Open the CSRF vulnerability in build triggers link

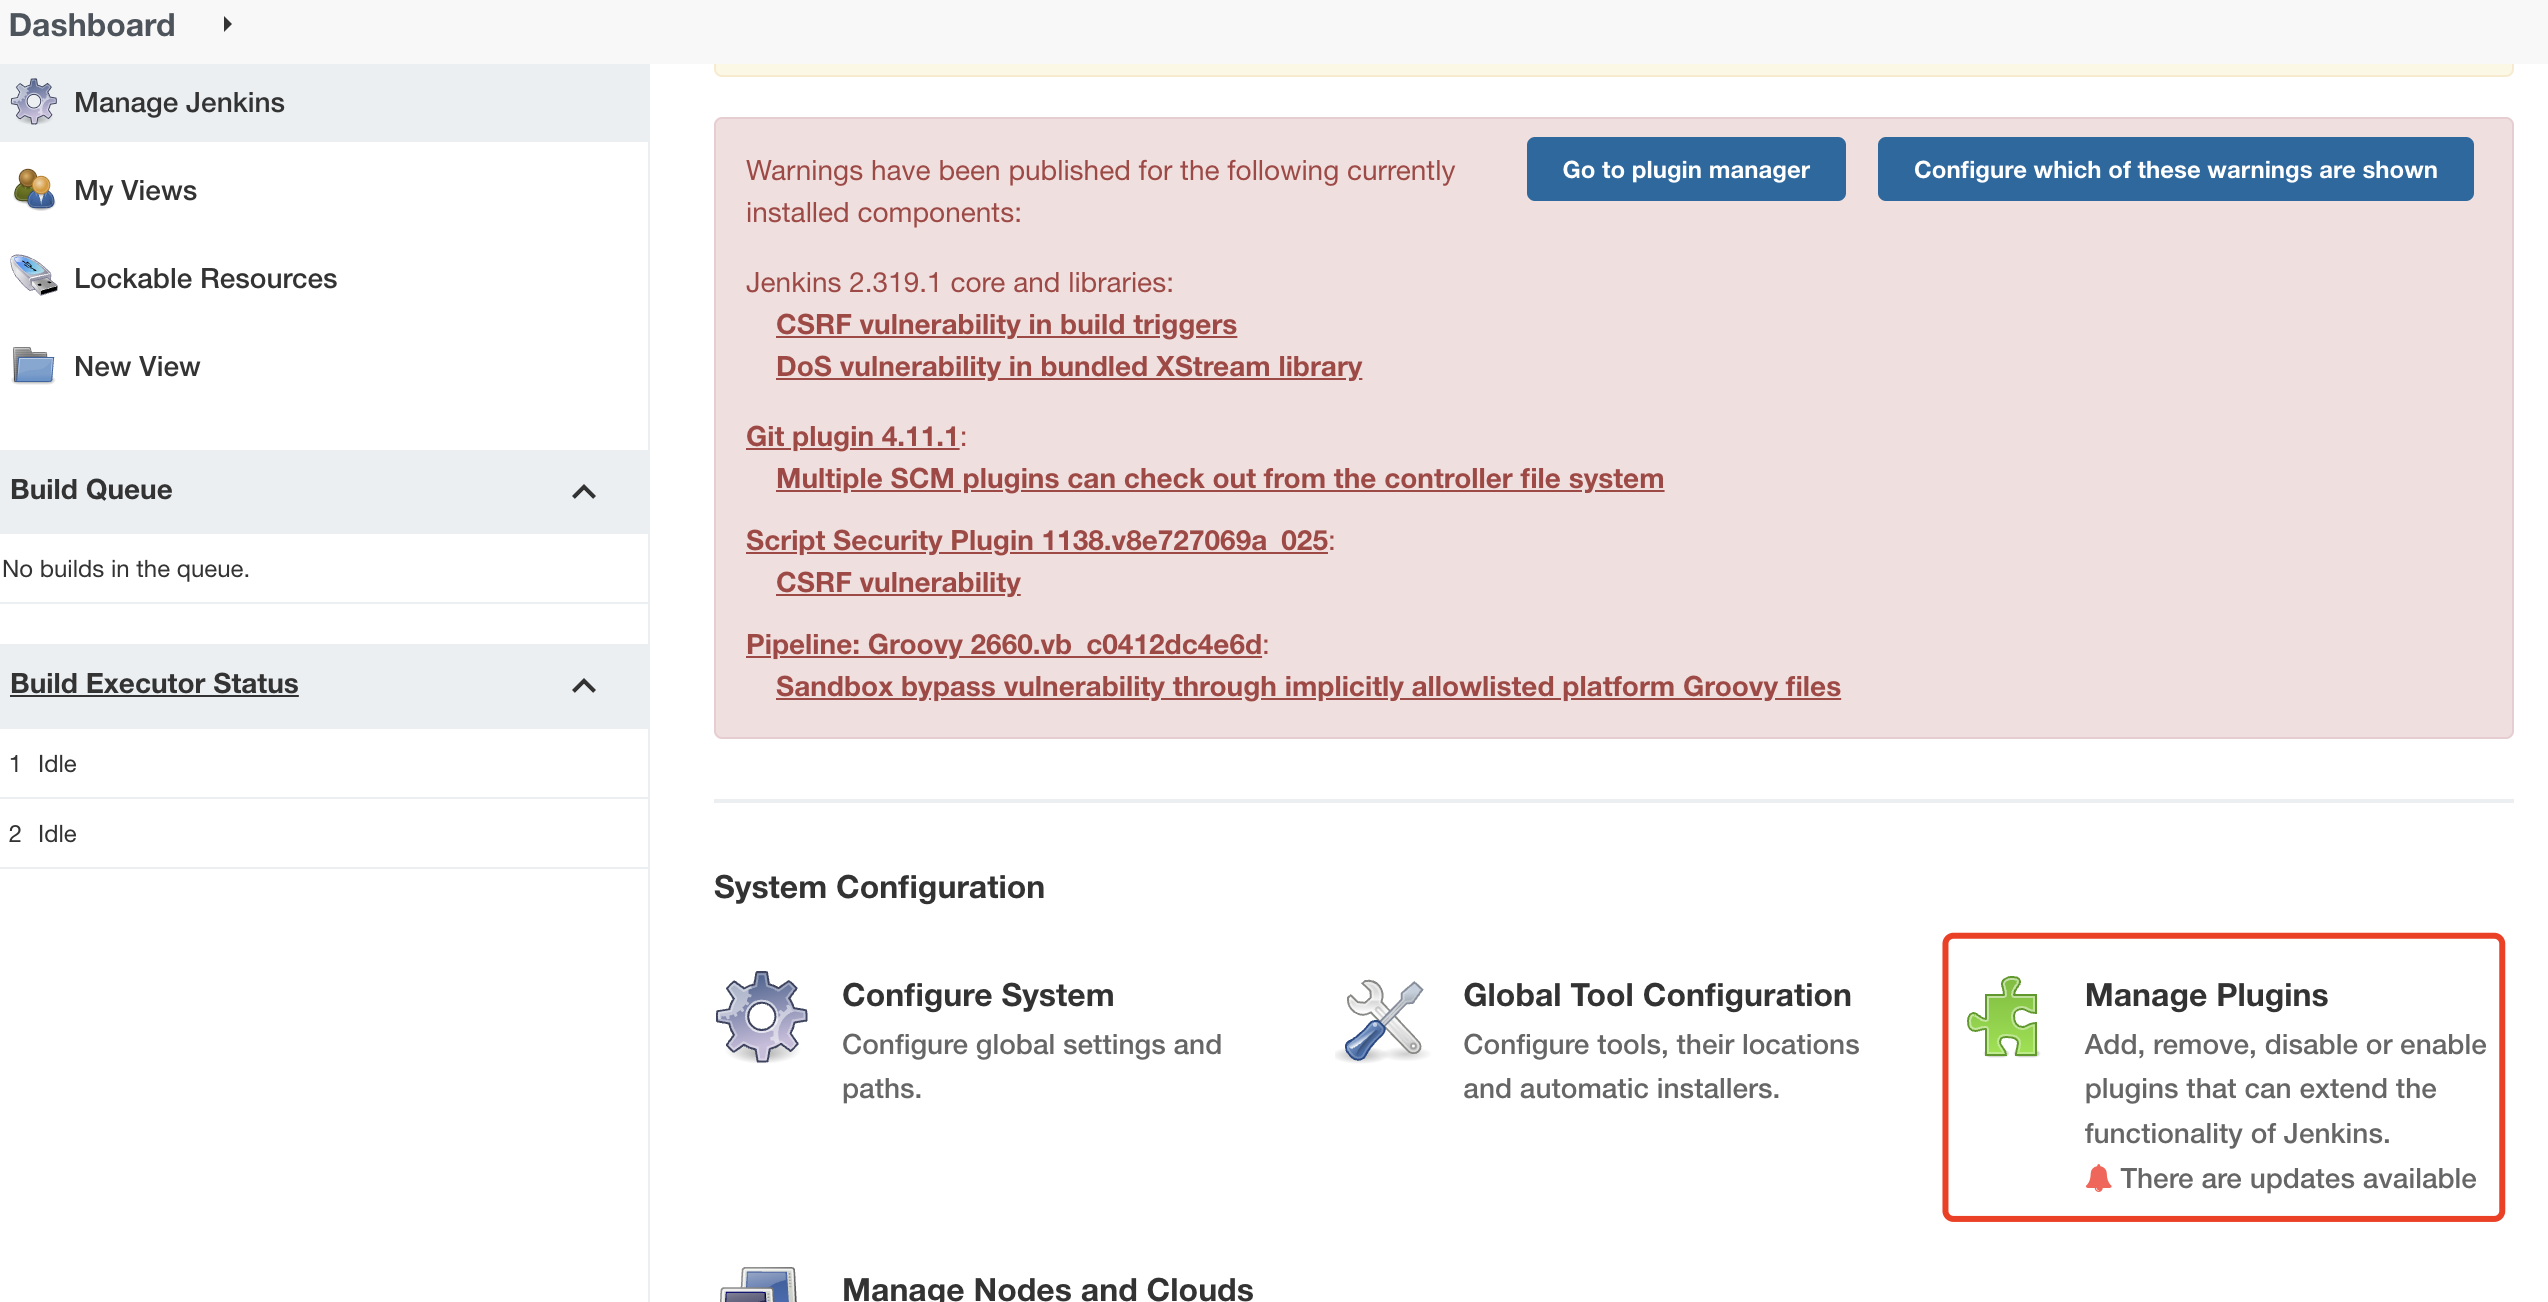point(1006,324)
